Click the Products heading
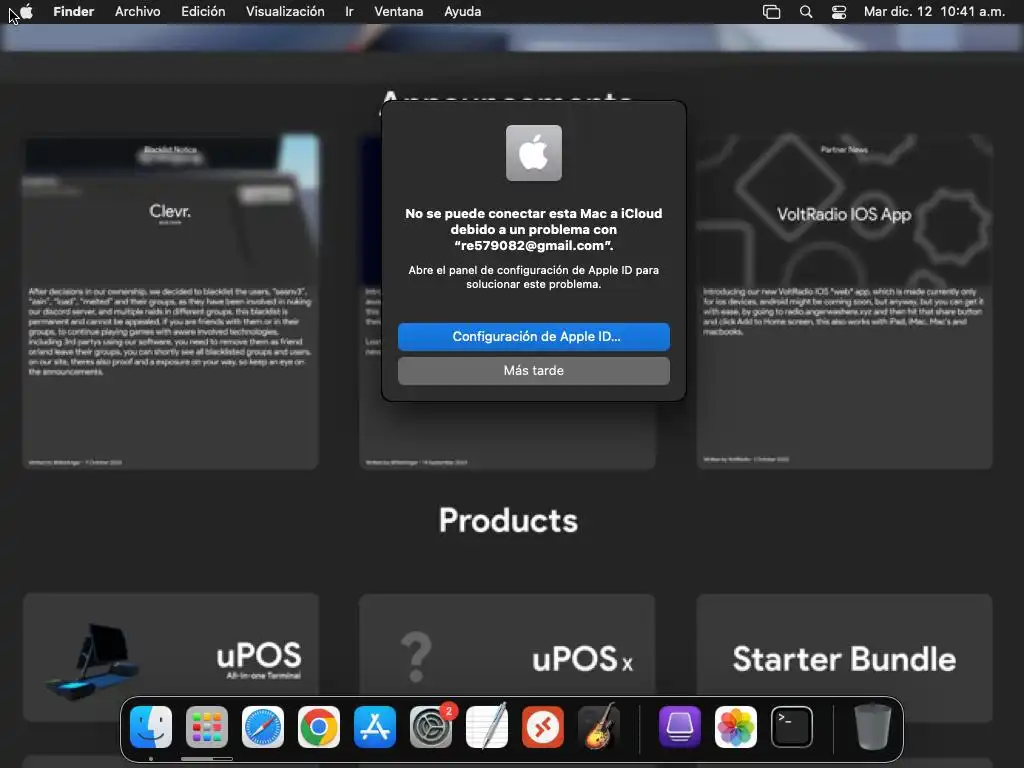This screenshot has height=768, width=1024. [508, 520]
